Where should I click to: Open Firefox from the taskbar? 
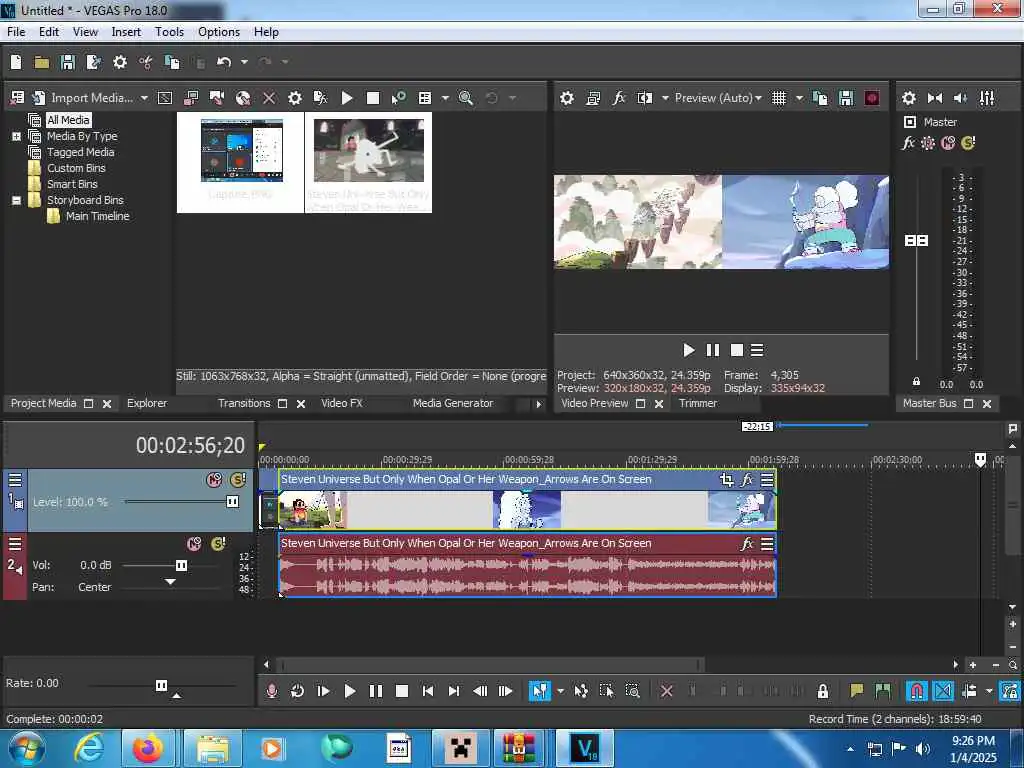pos(148,748)
